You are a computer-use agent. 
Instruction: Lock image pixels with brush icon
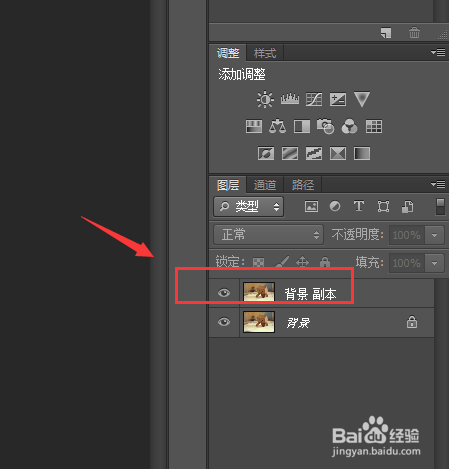281,262
